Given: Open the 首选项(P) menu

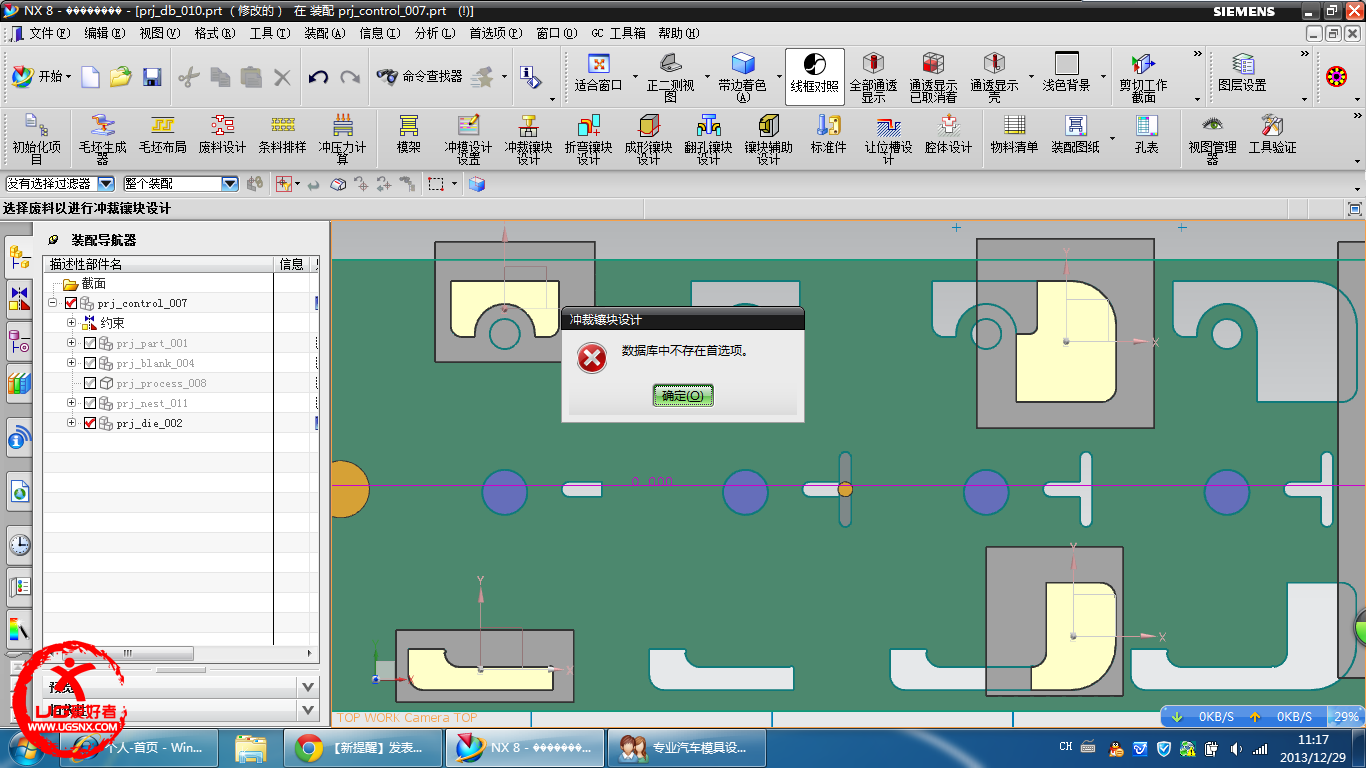Looking at the screenshot, I should (x=495, y=33).
